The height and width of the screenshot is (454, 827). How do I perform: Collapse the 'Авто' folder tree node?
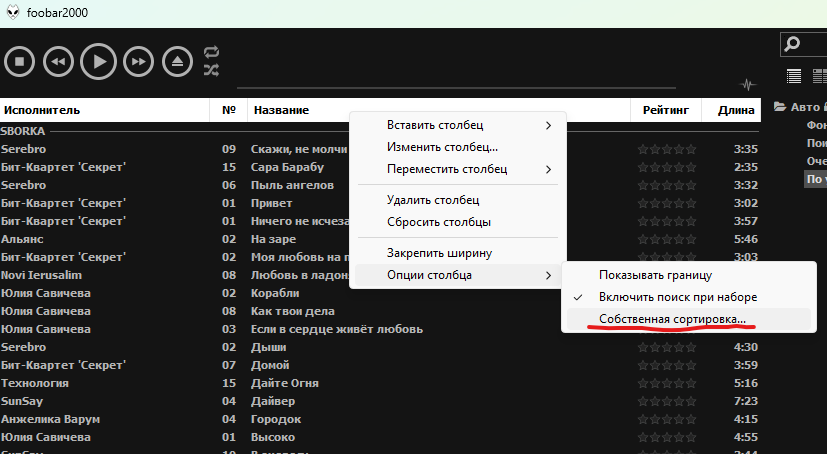pyautogui.click(x=780, y=108)
